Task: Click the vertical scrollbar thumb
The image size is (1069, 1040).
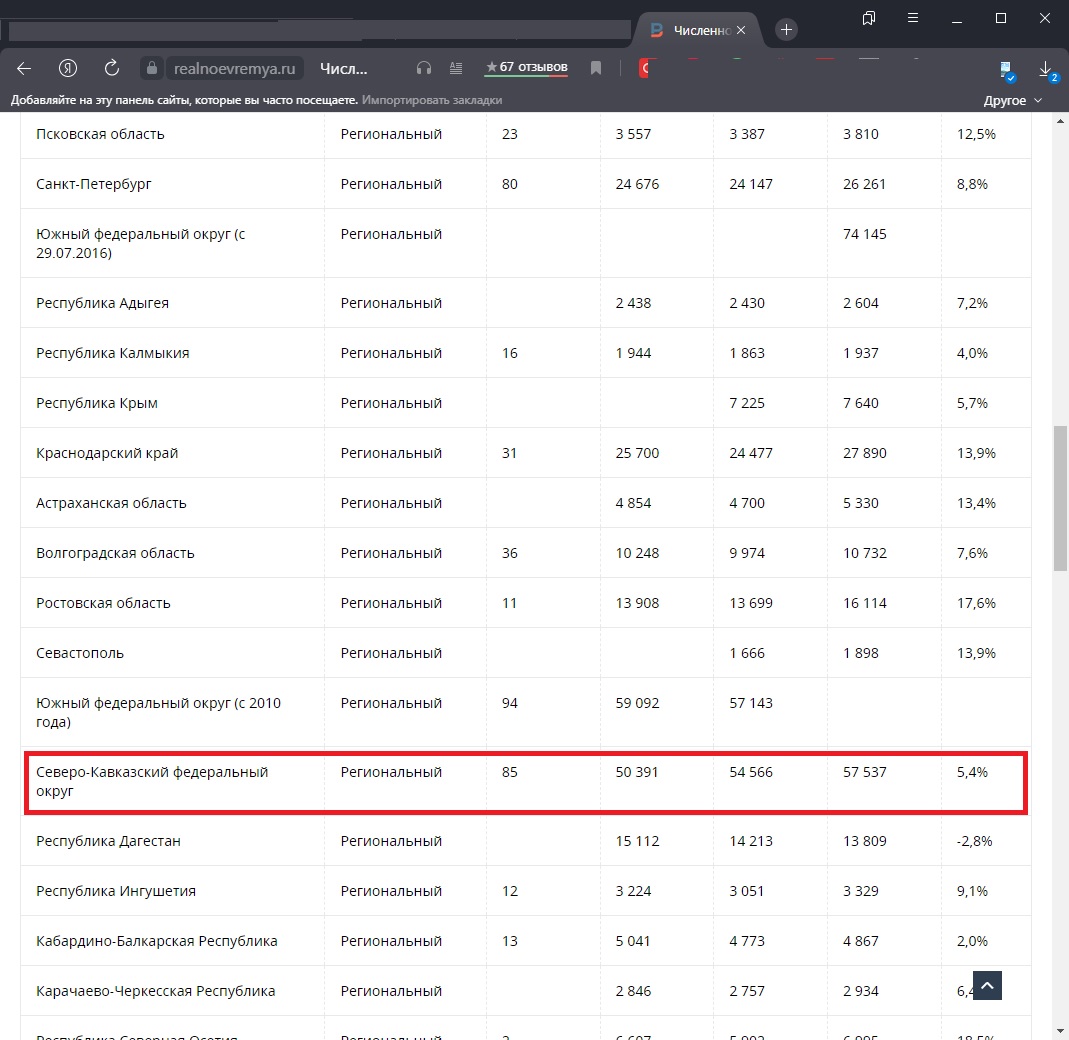Action: pyautogui.click(x=1060, y=499)
